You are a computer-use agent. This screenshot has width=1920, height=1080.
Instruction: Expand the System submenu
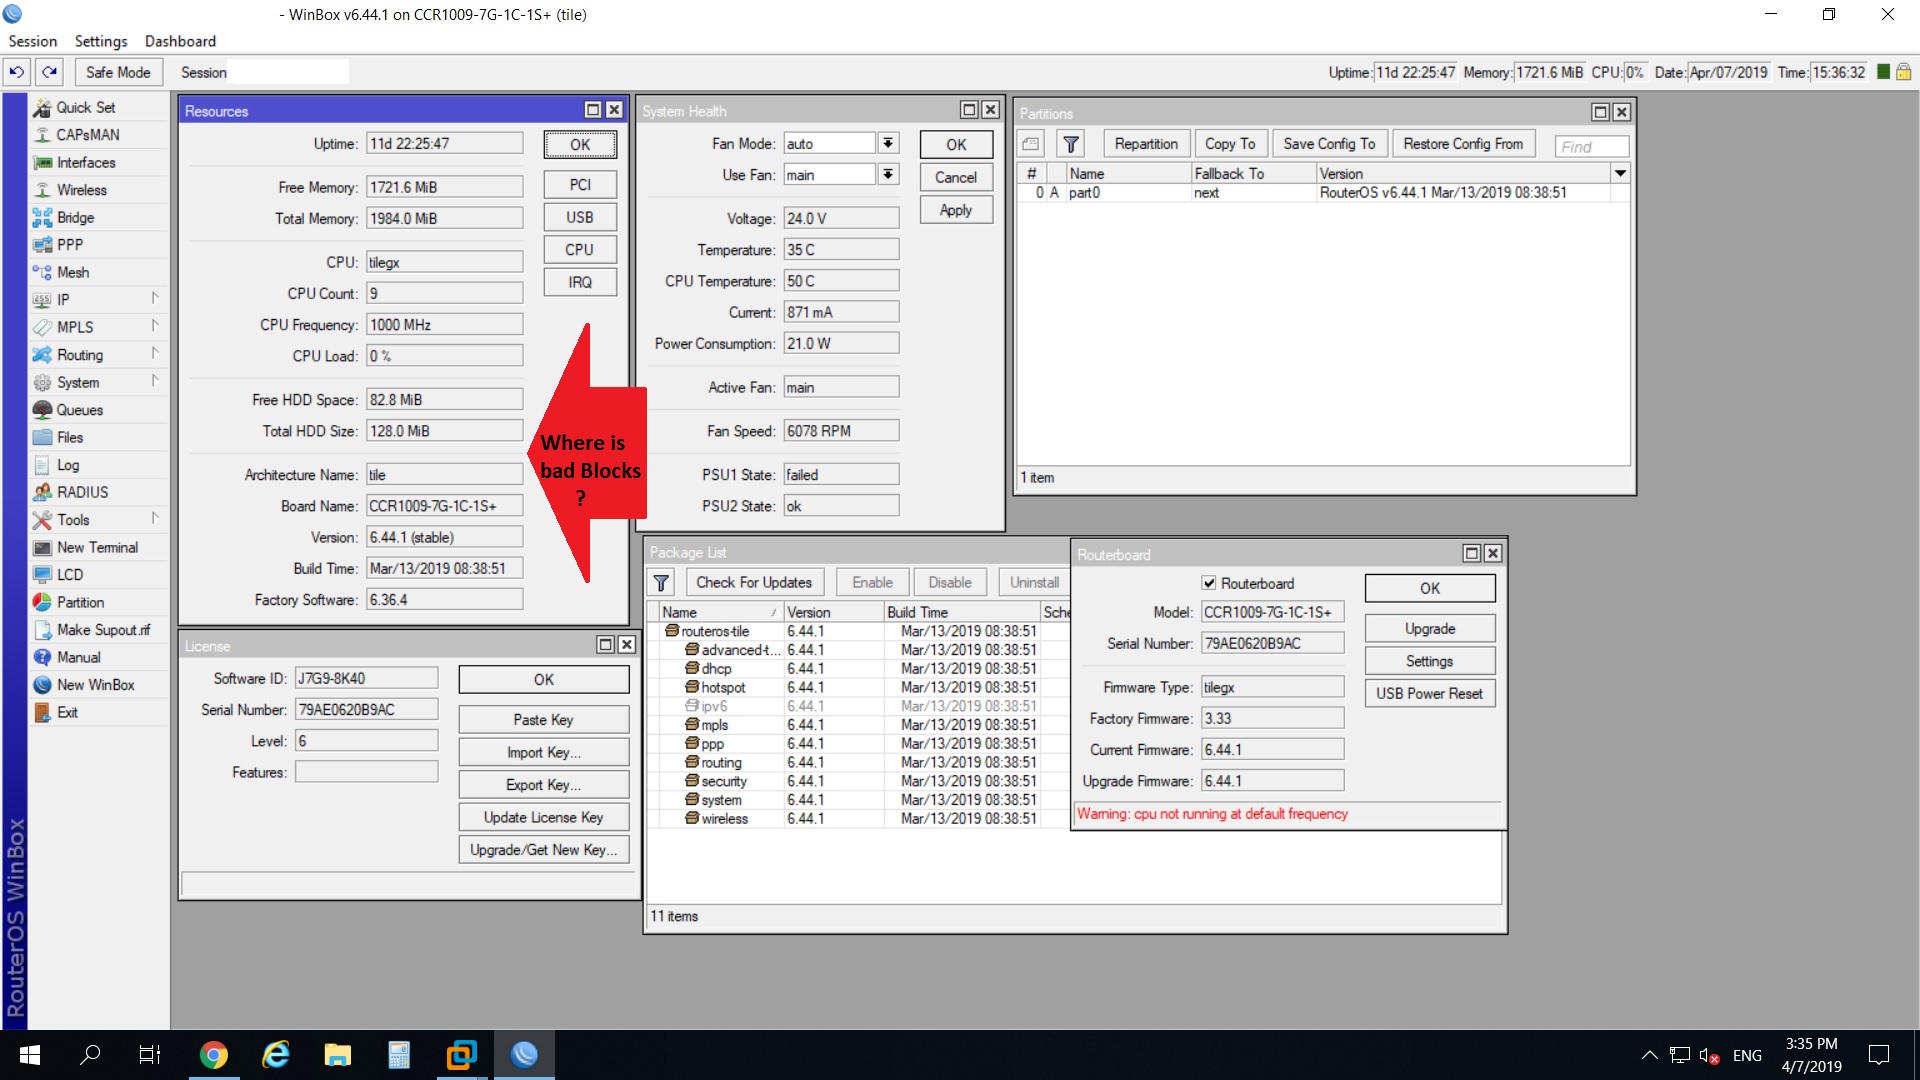click(155, 381)
